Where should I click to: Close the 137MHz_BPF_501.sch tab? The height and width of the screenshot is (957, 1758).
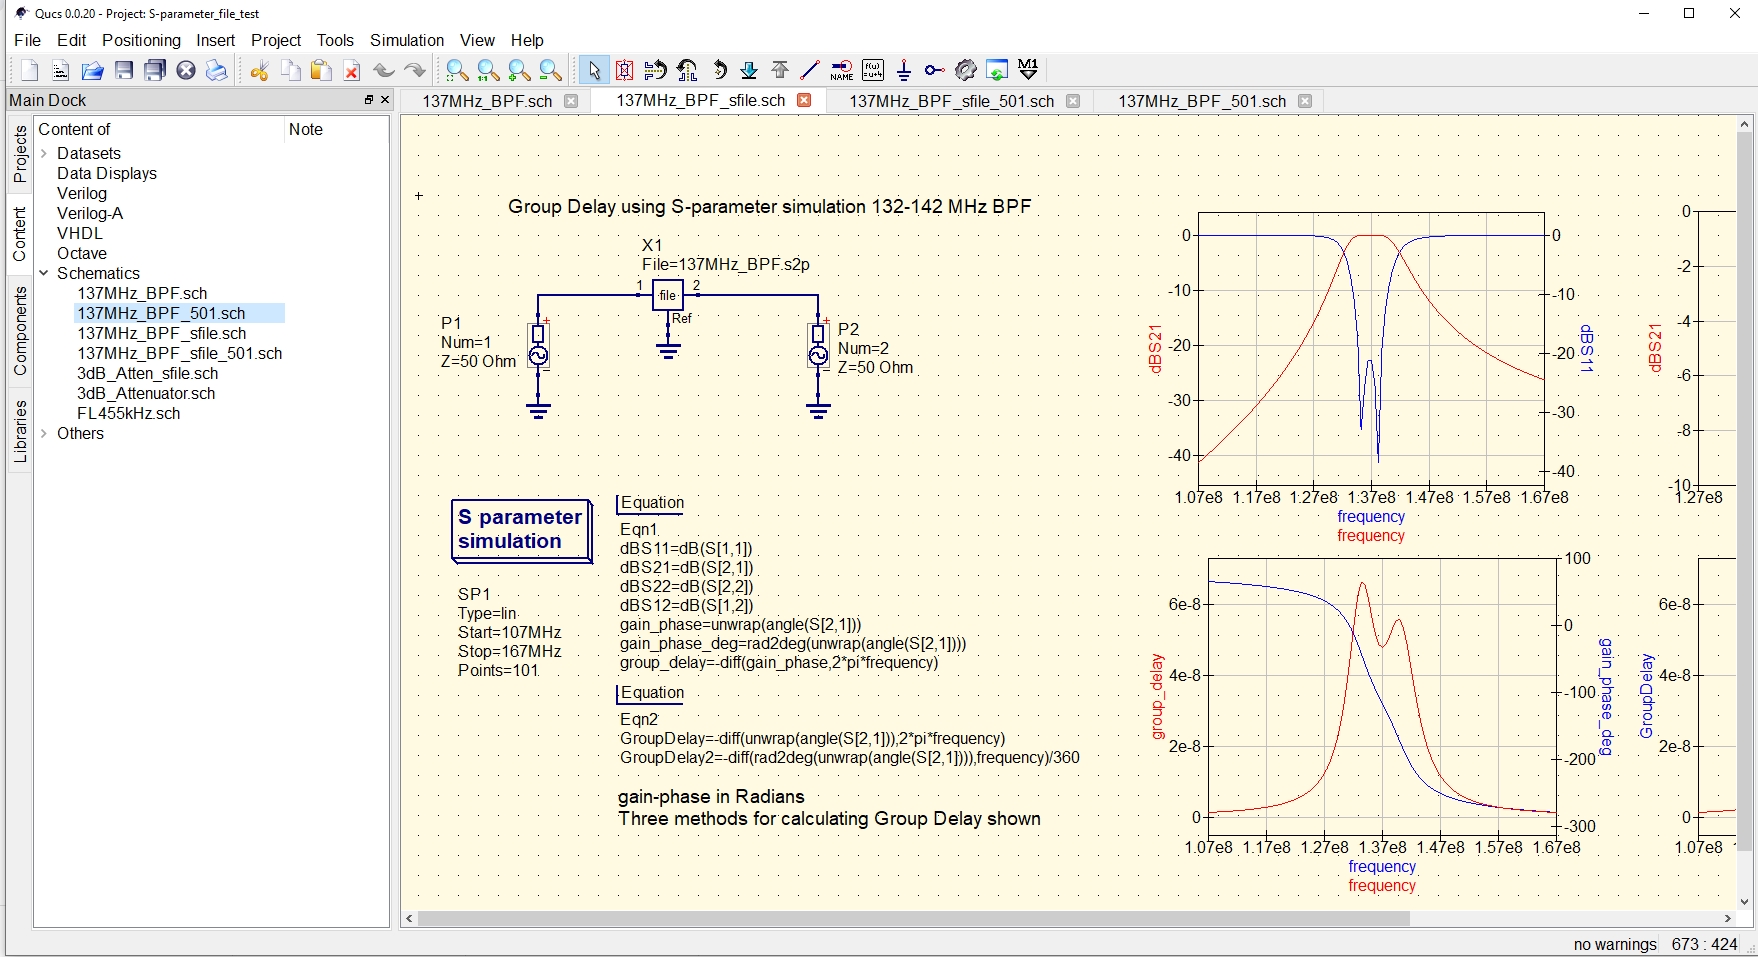point(1305,101)
